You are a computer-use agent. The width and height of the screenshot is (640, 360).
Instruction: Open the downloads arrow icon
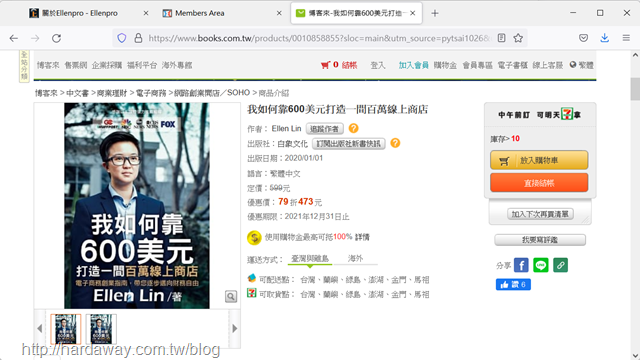point(605,38)
